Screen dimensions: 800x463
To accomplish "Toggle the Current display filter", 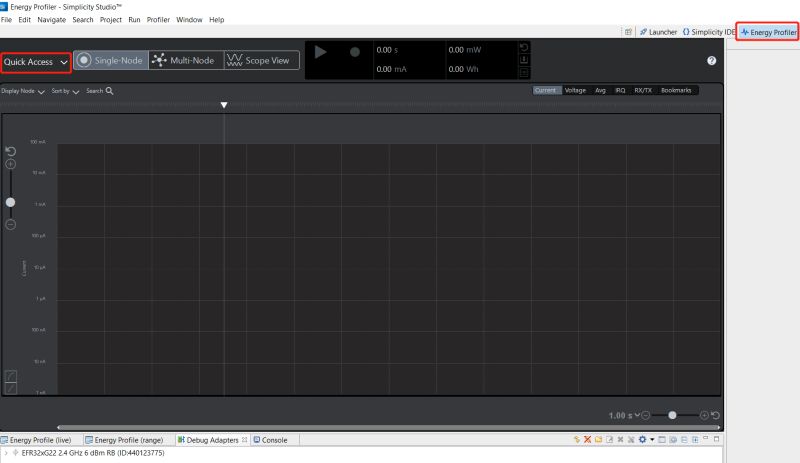I will [x=546, y=90].
